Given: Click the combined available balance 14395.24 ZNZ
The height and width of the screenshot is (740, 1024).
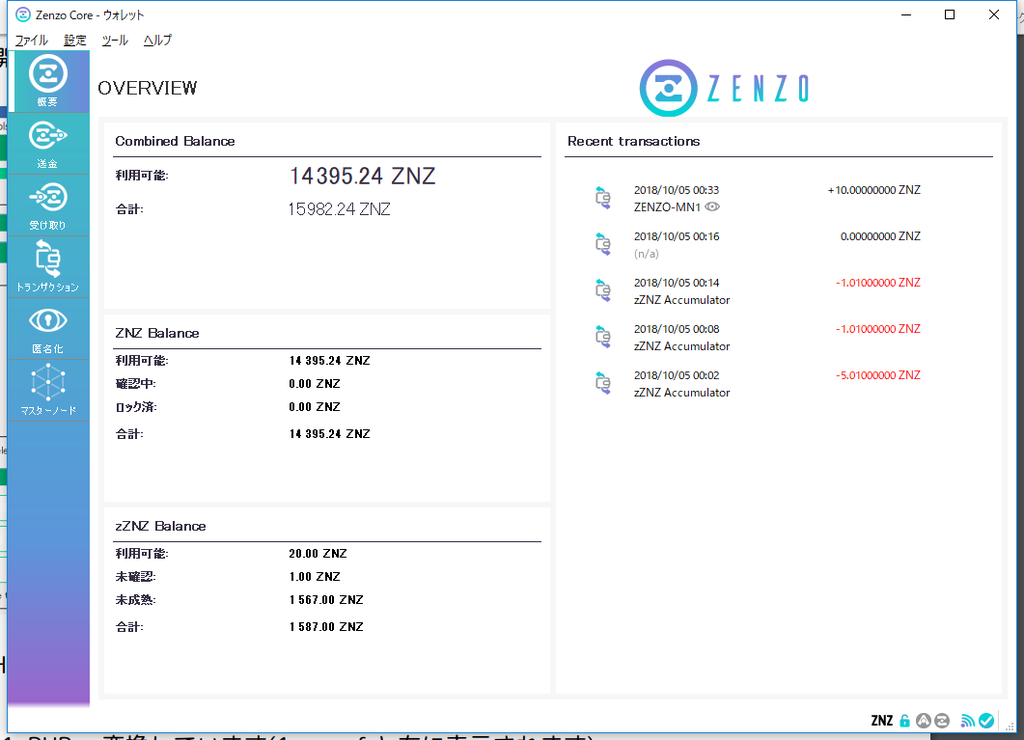Looking at the screenshot, I should [x=362, y=176].
